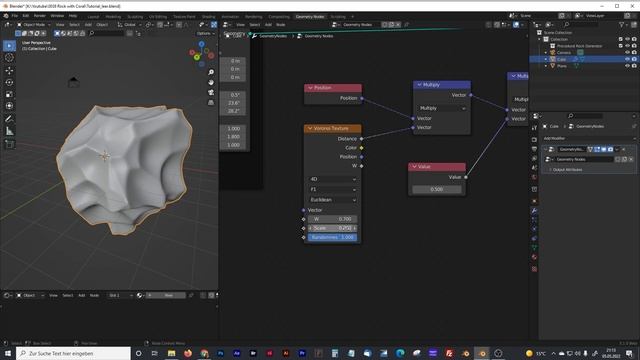Open the Object Mode dropdown

[x=33, y=25]
